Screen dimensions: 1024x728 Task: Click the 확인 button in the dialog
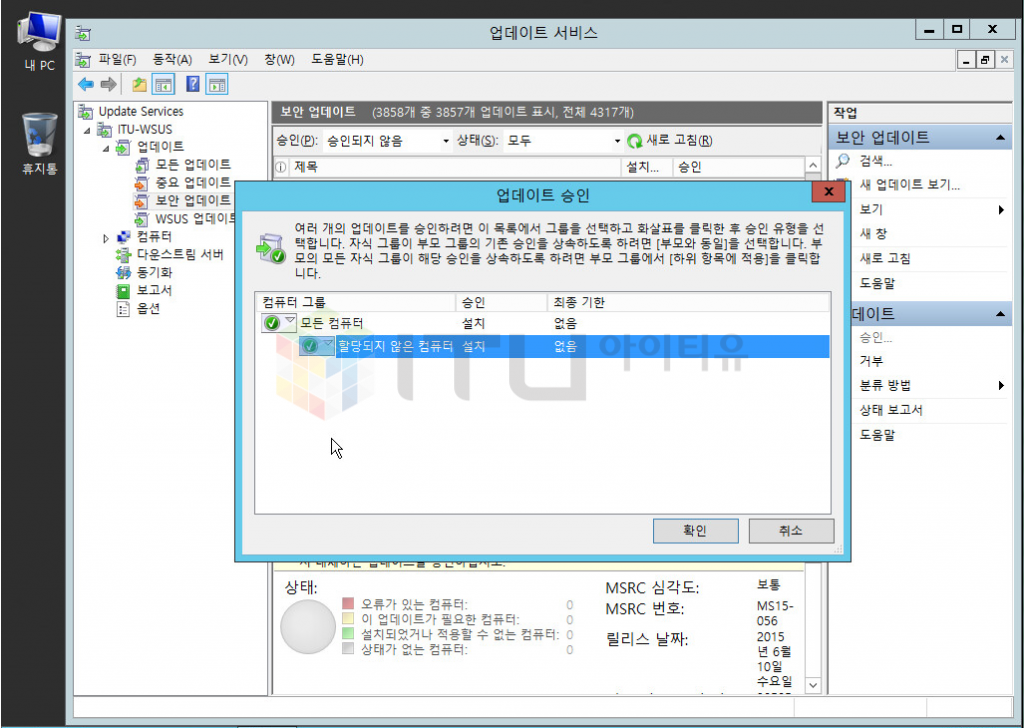click(x=695, y=530)
